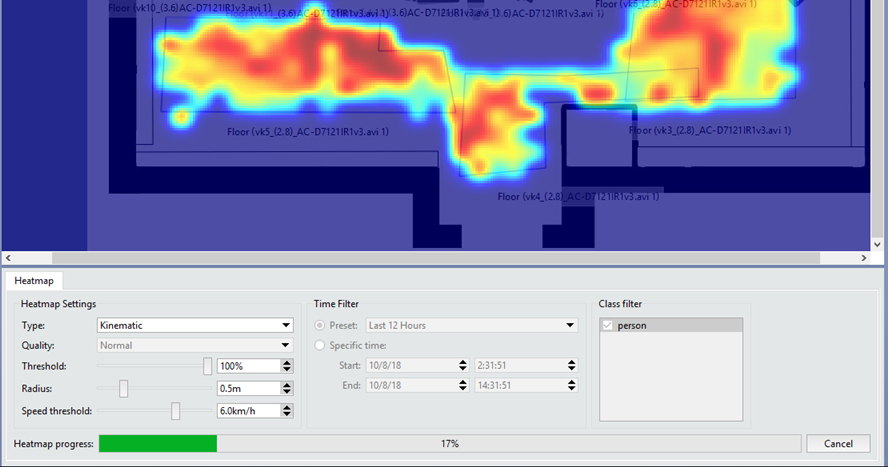
Task: Open the Preset dropdown showing Last 12 Hours
Action: [x=472, y=325]
